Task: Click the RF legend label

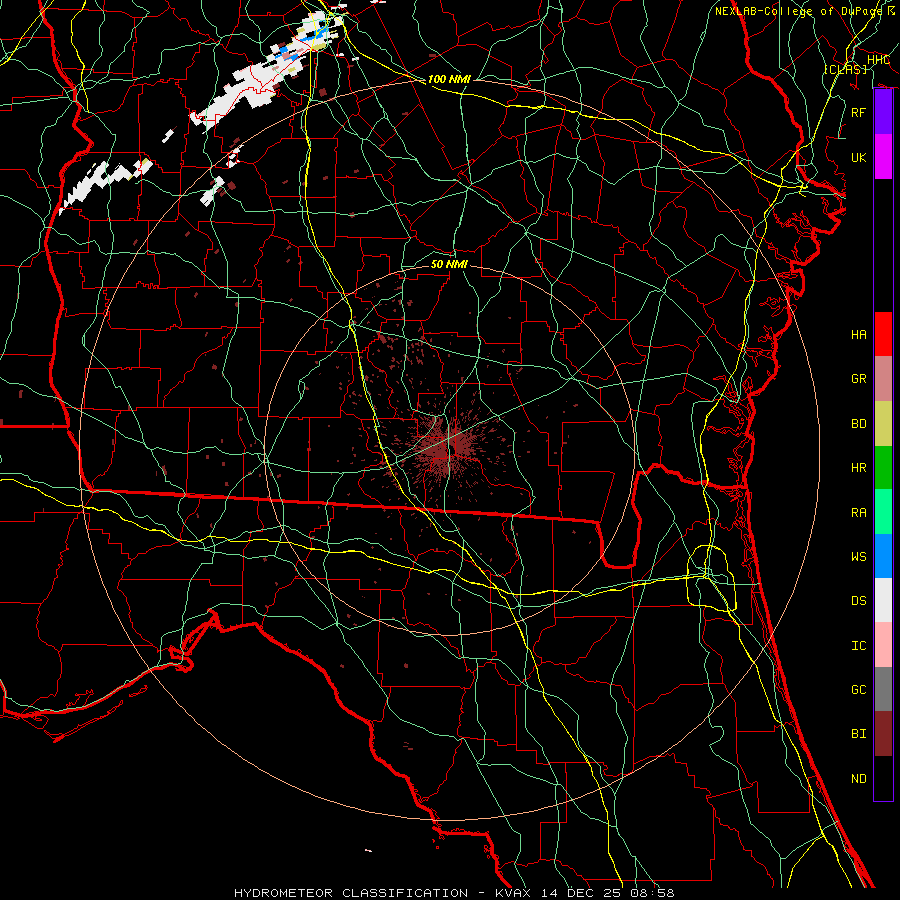Action: coord(858,112)
